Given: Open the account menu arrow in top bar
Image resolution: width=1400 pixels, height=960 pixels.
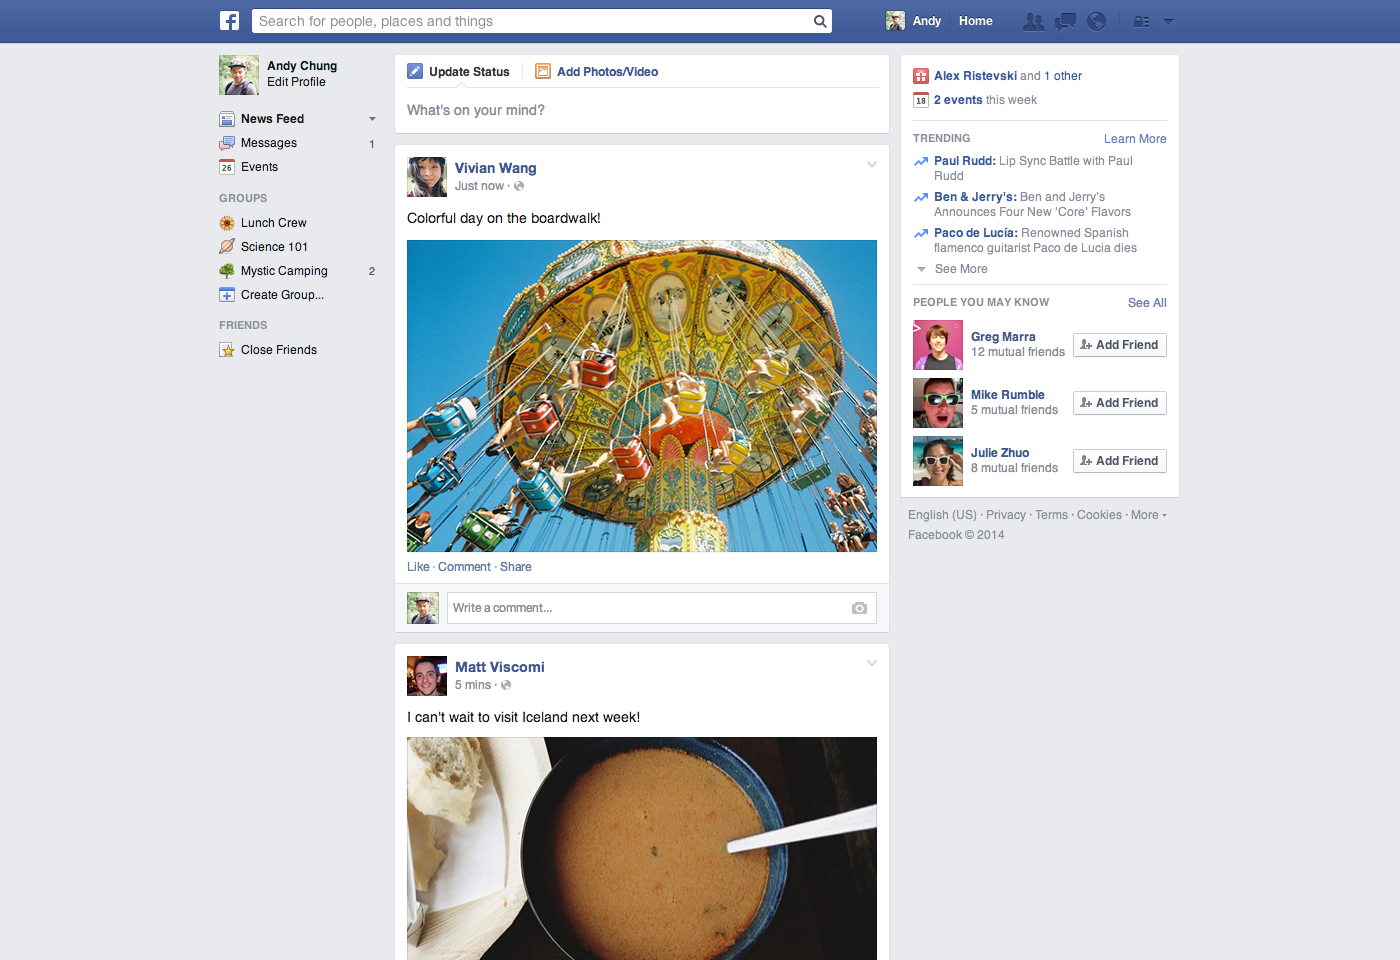Looking at the screenshot, I should click(1168, 21).
